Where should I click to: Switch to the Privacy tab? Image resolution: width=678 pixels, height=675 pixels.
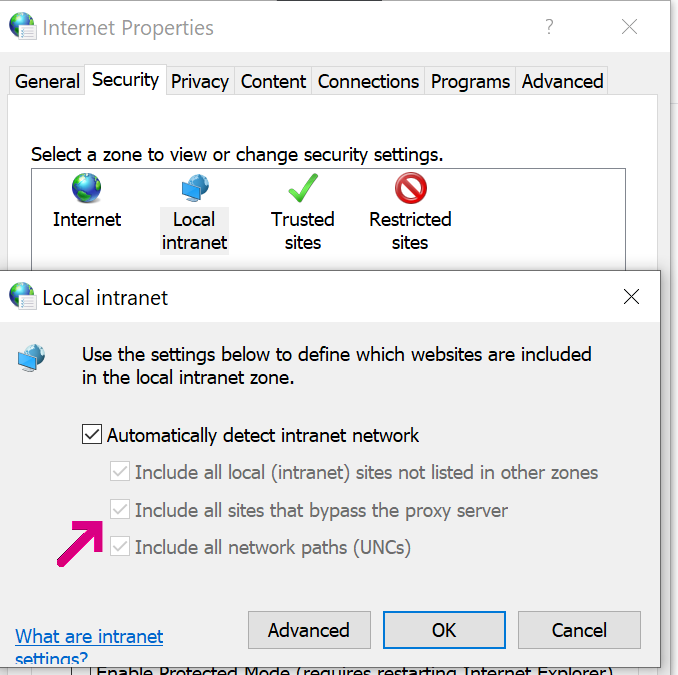point(200,81)
